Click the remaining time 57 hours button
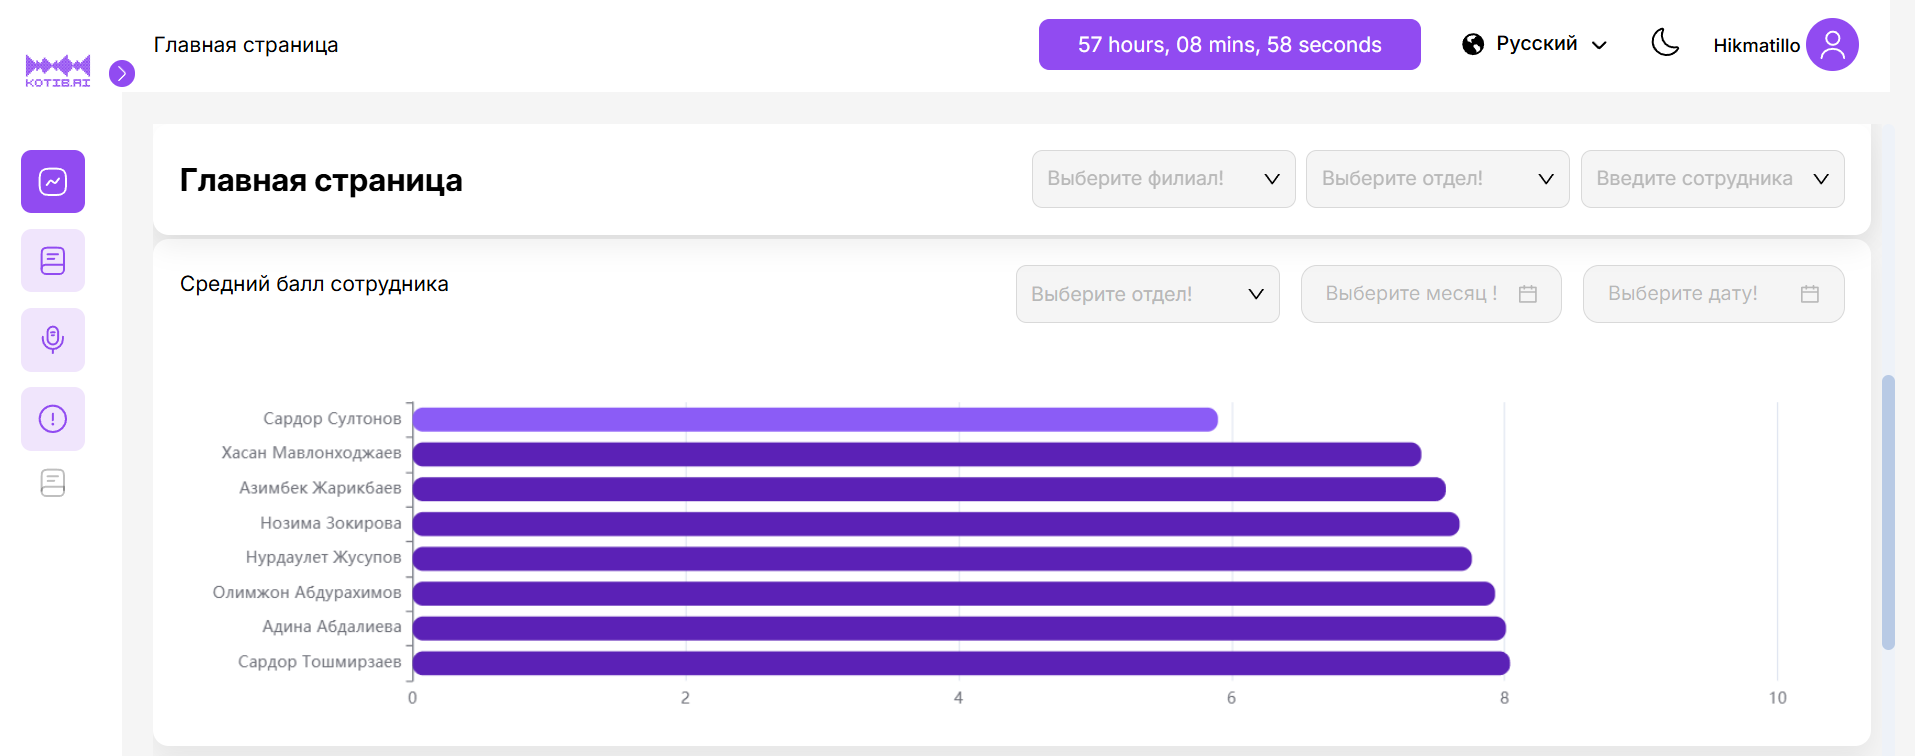Image resolution: width=1915 pixels, height=756 pixels. point(1229,45)
